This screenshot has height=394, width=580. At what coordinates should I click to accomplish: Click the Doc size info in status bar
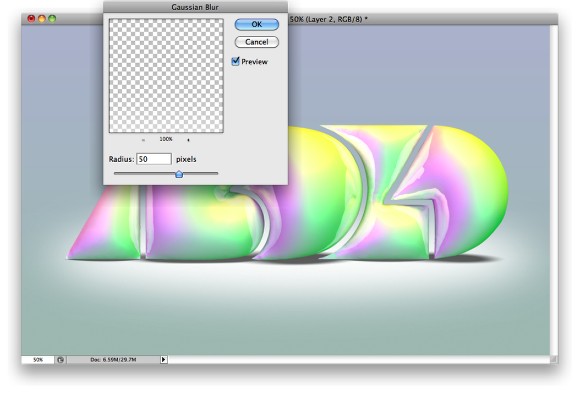point(113,360)
